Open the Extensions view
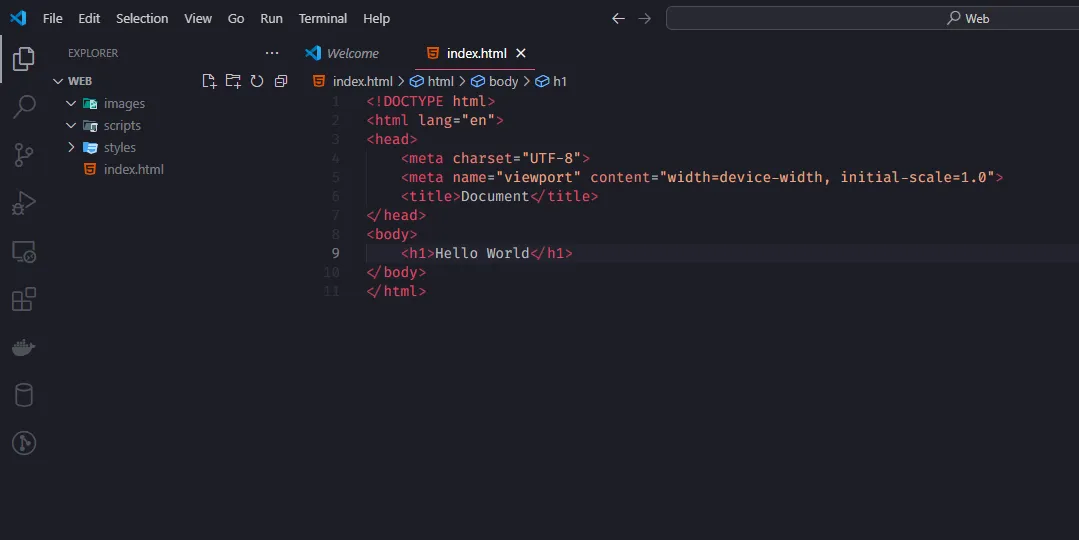Viewport: 1079px width, 540px height. click(24, 299)
